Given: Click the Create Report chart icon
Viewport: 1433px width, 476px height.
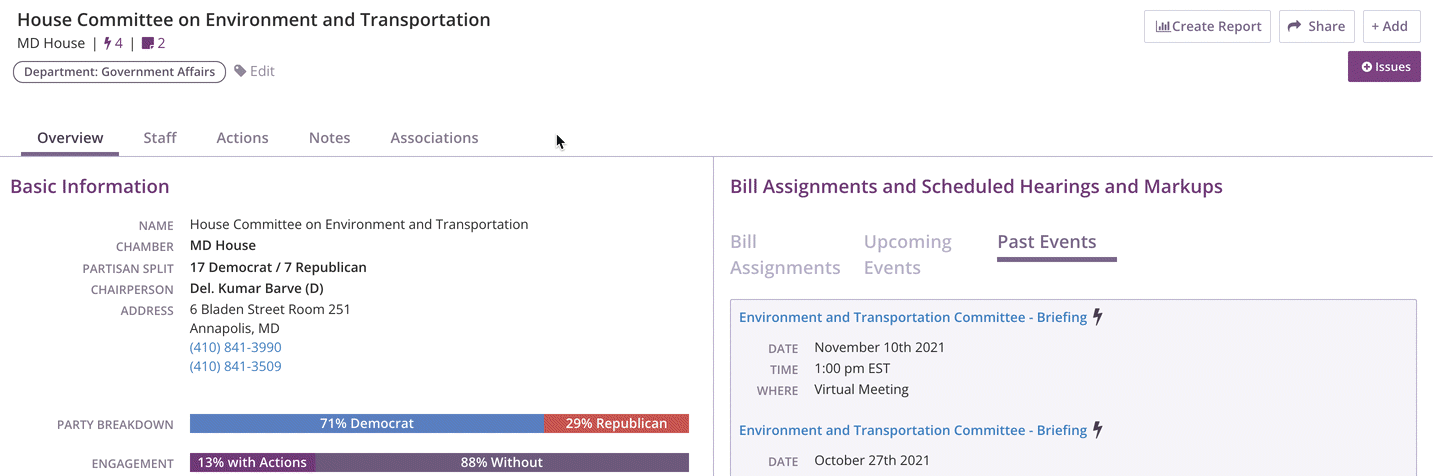Looking at the screenshot, I should 1163,26.
